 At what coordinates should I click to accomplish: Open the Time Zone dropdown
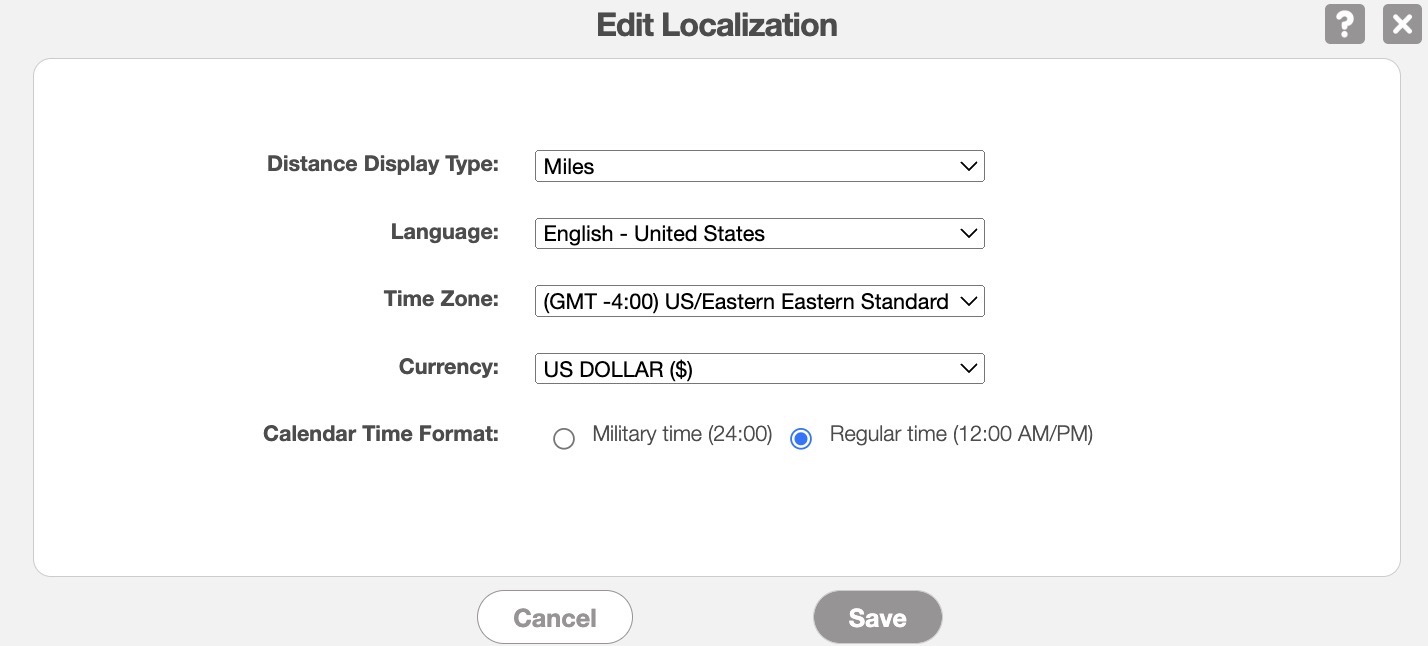coord(759,301)
